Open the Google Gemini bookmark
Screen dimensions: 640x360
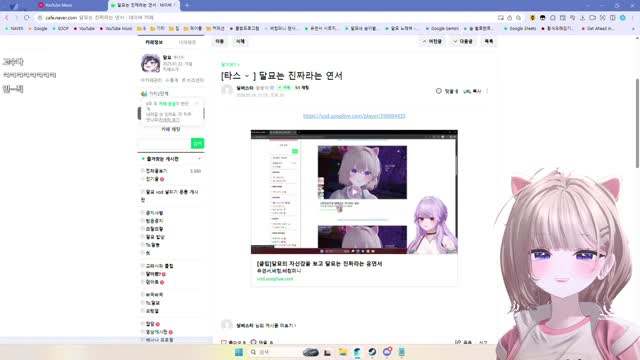pyautogui.click(x=442, y=29)
